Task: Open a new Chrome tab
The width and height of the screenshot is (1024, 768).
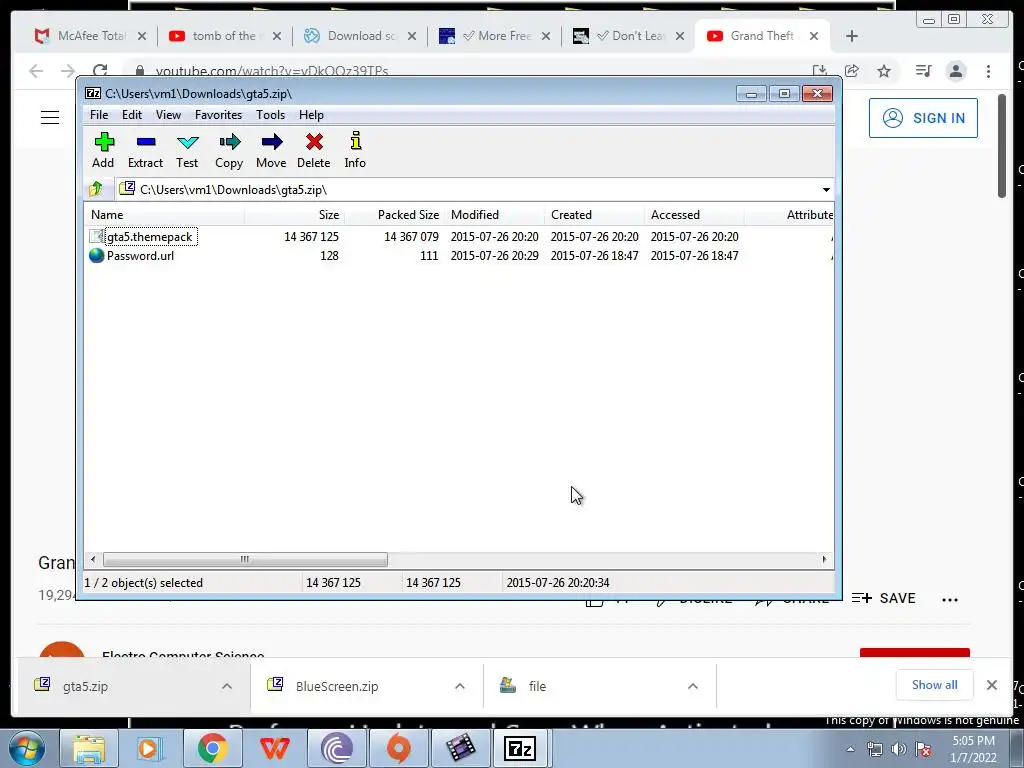Action: coord(852,36)
